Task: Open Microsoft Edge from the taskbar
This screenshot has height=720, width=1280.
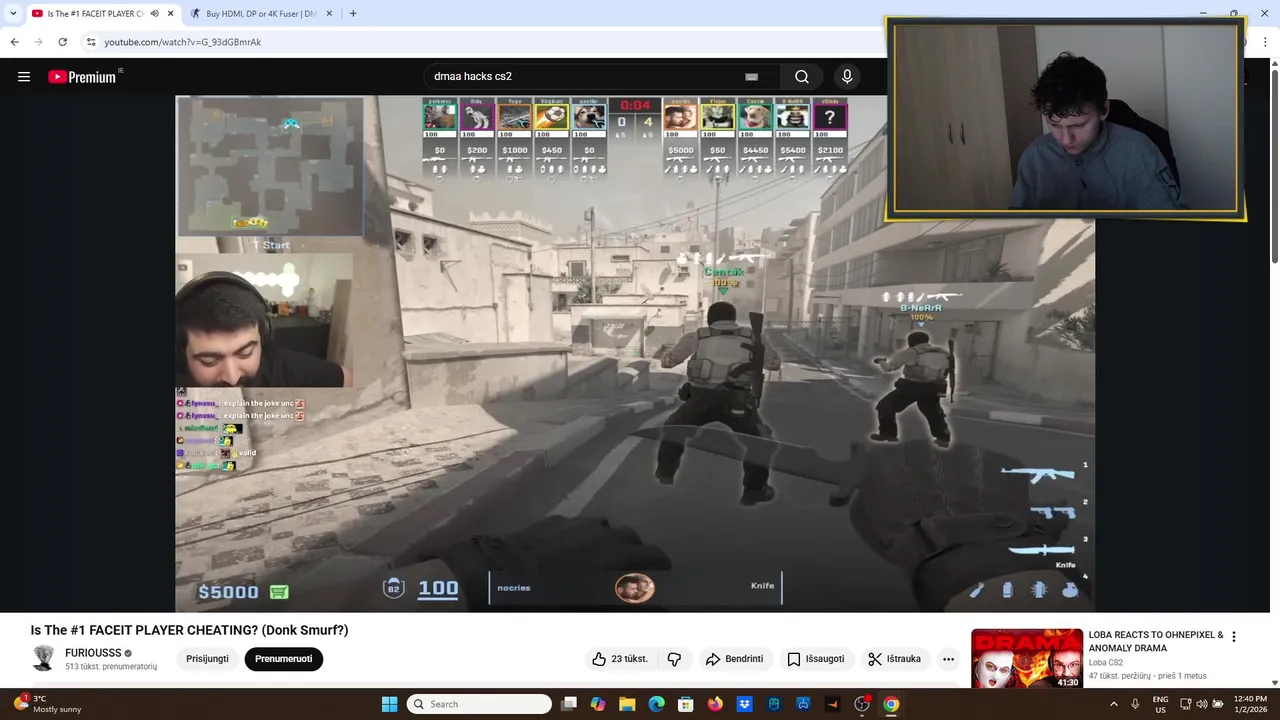Action: tap(656, 704)
